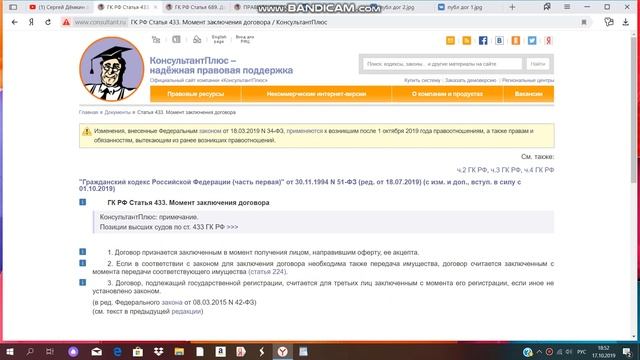Share page on Facebook
Screen dimensions: 640x360
pos(483,40)
